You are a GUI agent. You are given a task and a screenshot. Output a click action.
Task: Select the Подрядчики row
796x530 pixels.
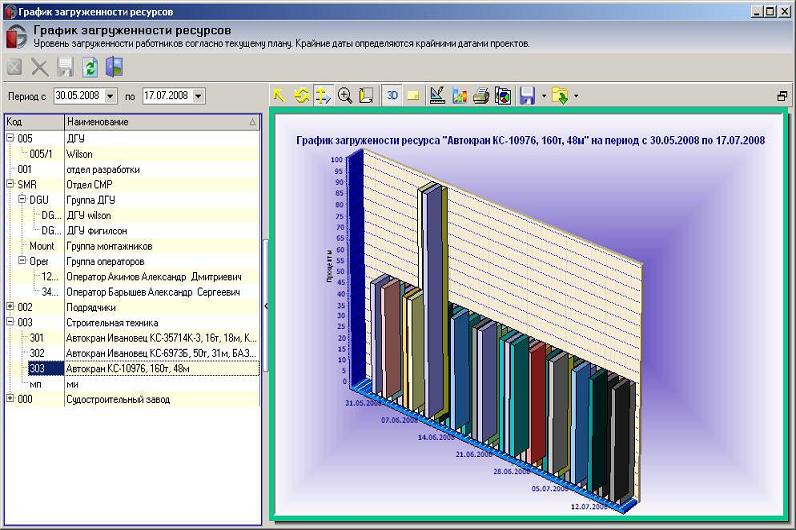coord(132,307)
